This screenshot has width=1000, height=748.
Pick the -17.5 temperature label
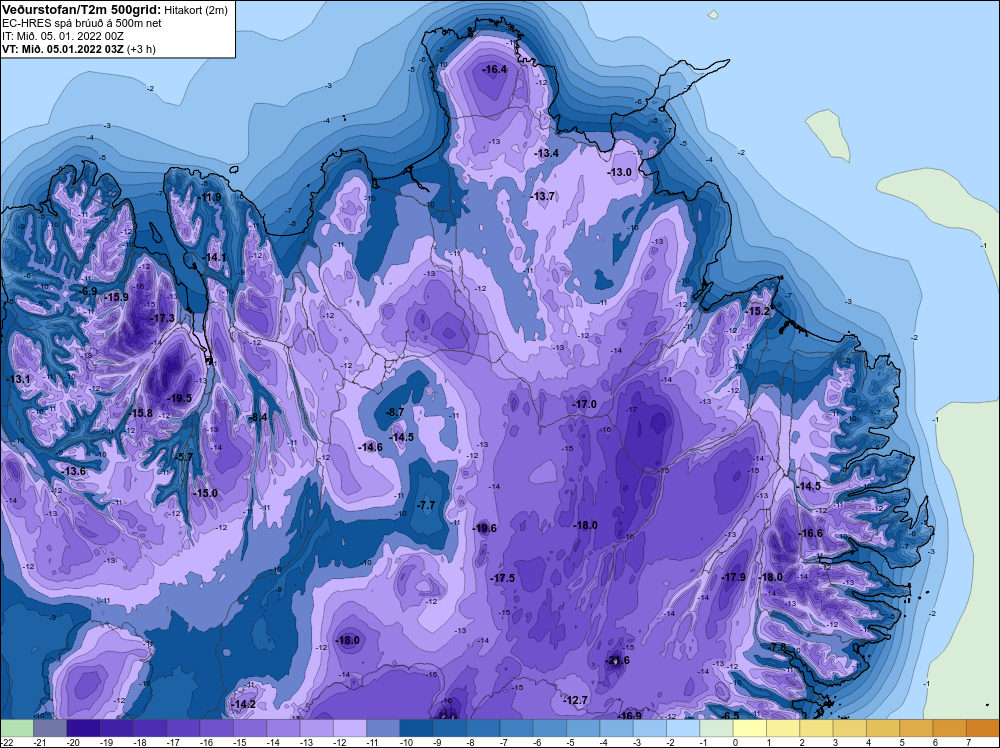tap(503, 578)
